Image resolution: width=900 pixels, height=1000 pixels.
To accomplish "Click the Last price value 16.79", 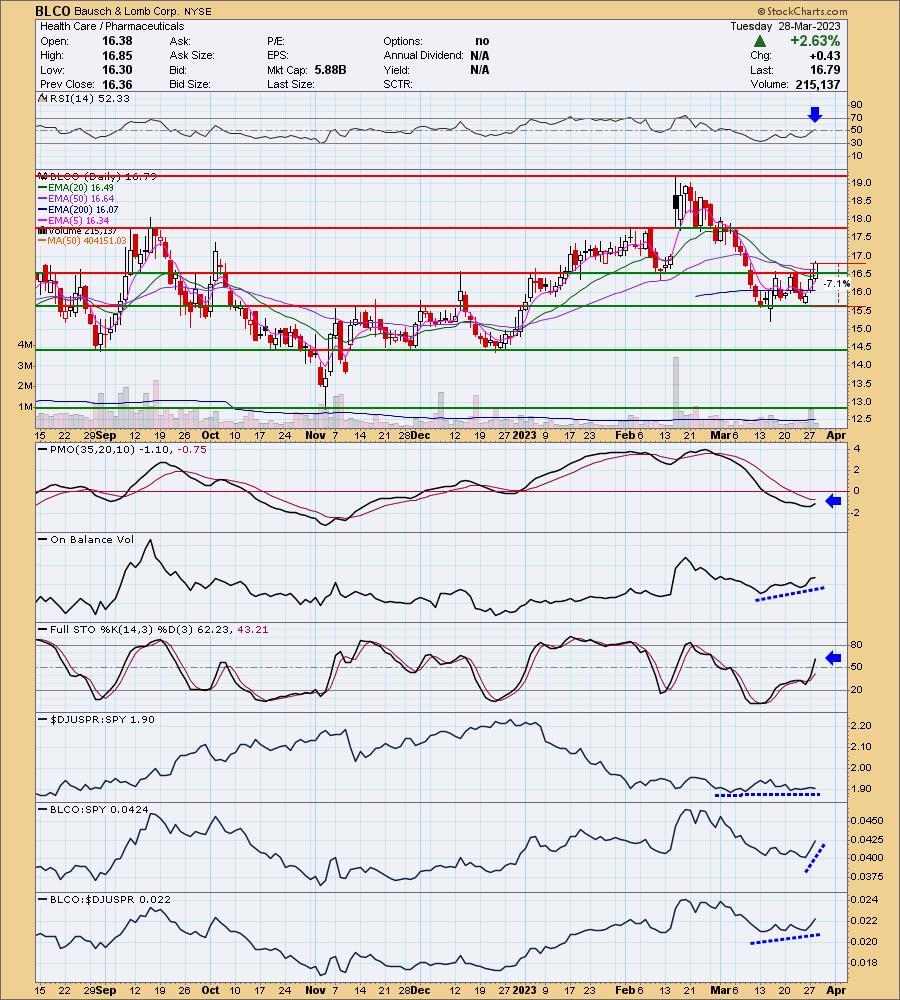I will 825,70.
